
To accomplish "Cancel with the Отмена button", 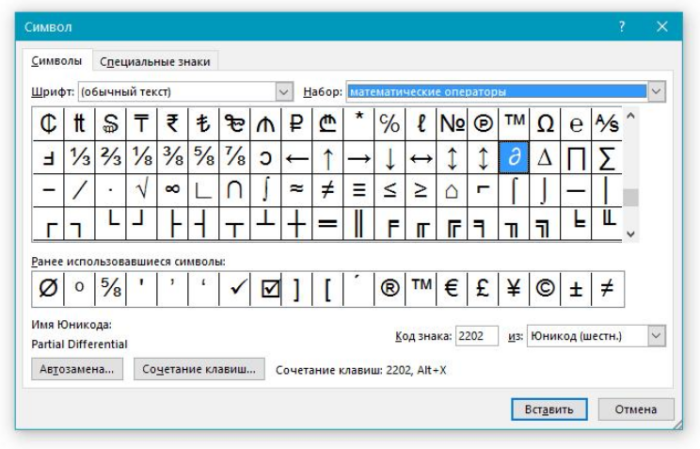I will (x=636, y=409).
